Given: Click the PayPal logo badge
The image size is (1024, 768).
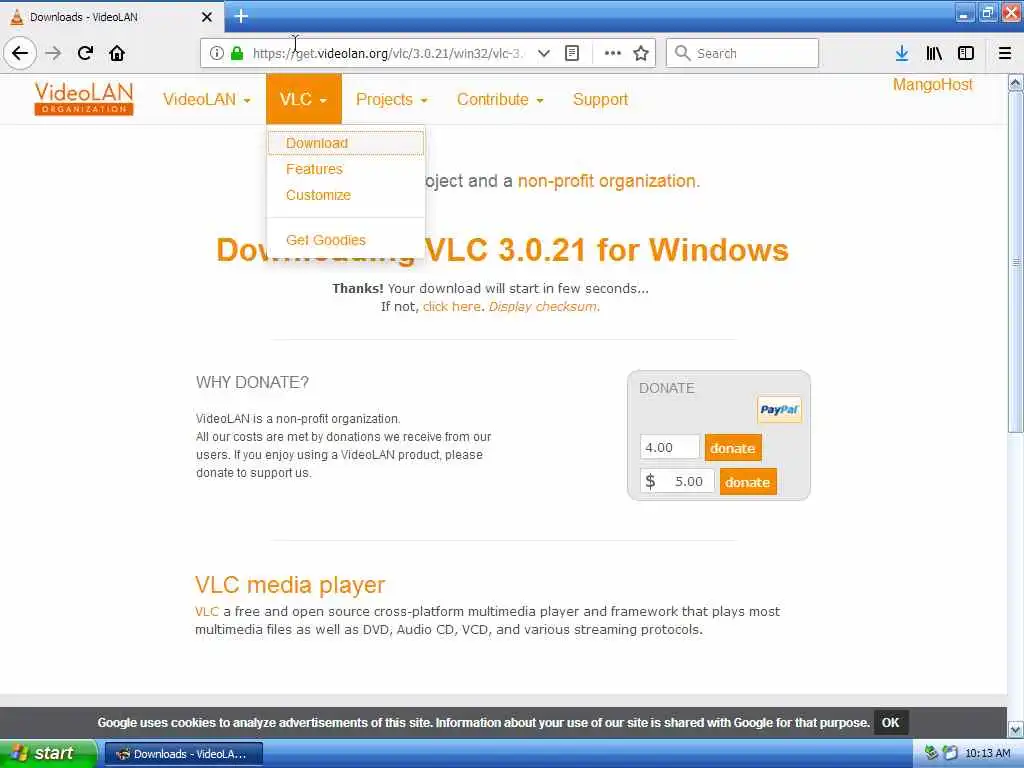Looking at the screenshot, I should pos(779,409).
